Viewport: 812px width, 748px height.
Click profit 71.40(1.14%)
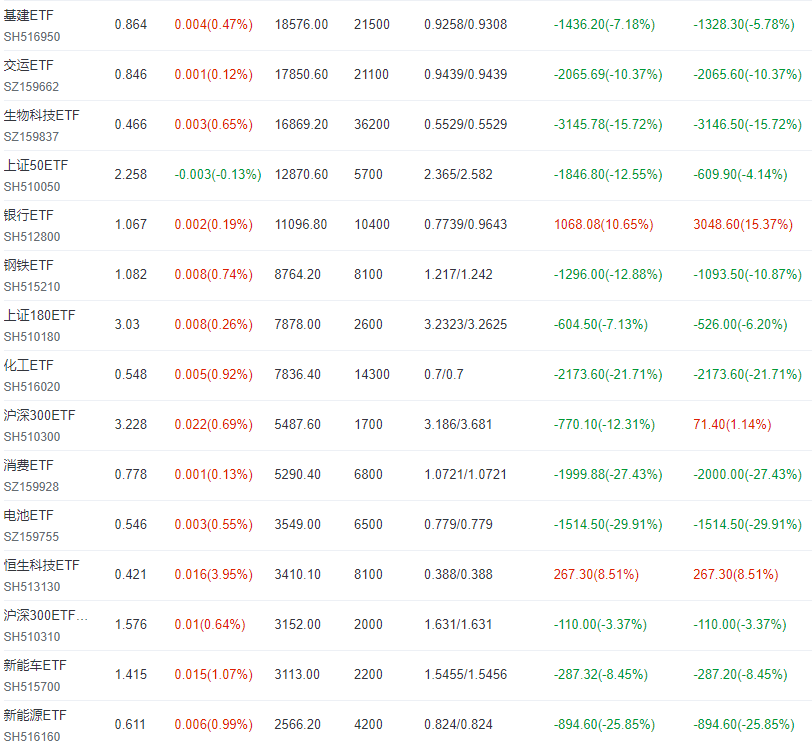732,424
